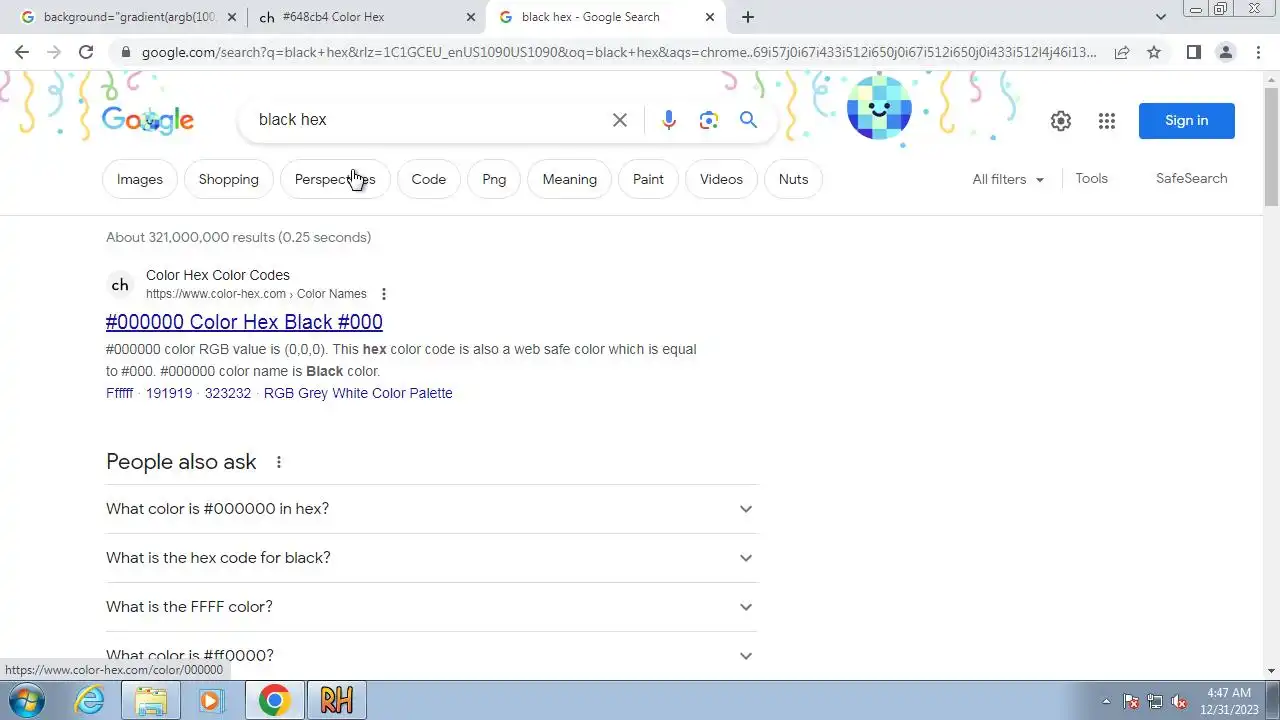The width and height of the screenshot is (1280, 720).
Task: Open the 191919 sitelink
Action: coord(169,393)
